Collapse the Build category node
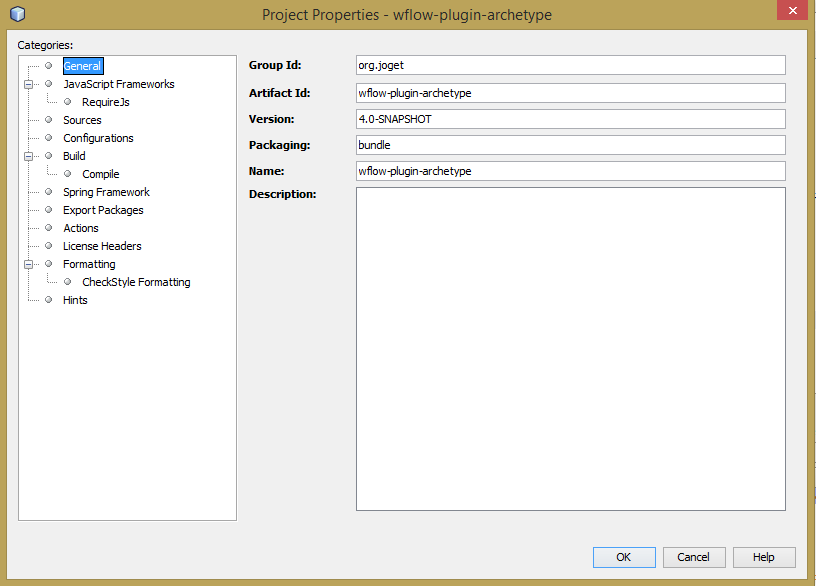The height and width of the screenshot is (586, 819). [29, 156]
